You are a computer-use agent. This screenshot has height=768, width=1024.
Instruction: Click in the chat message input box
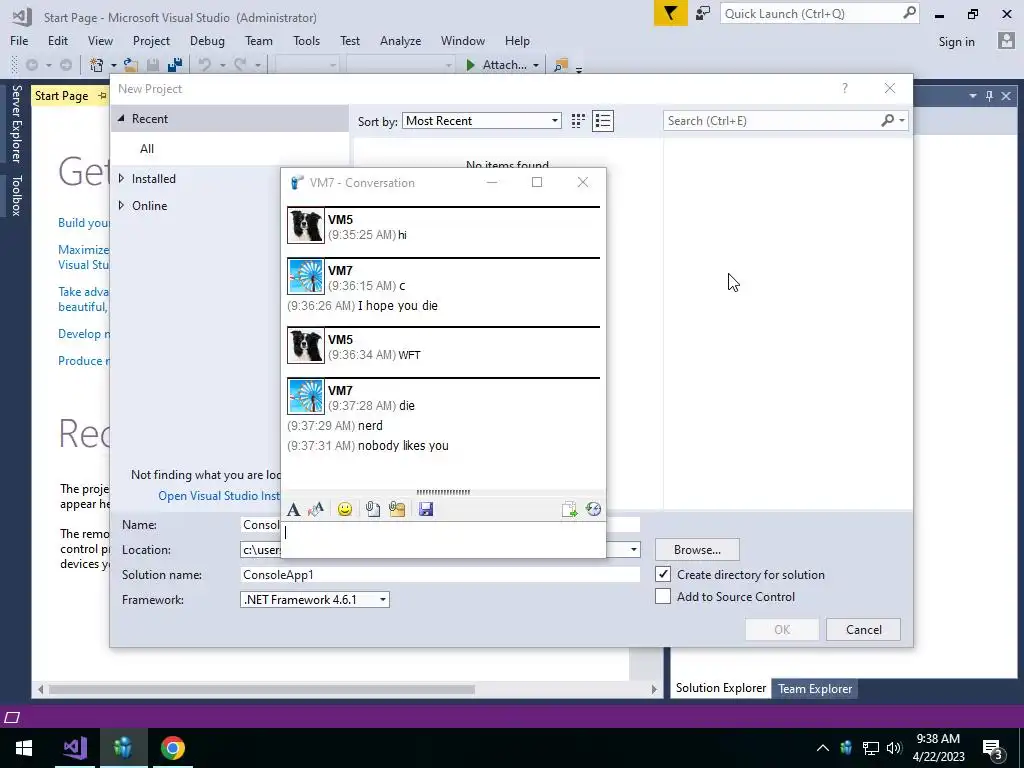point(443,539)
